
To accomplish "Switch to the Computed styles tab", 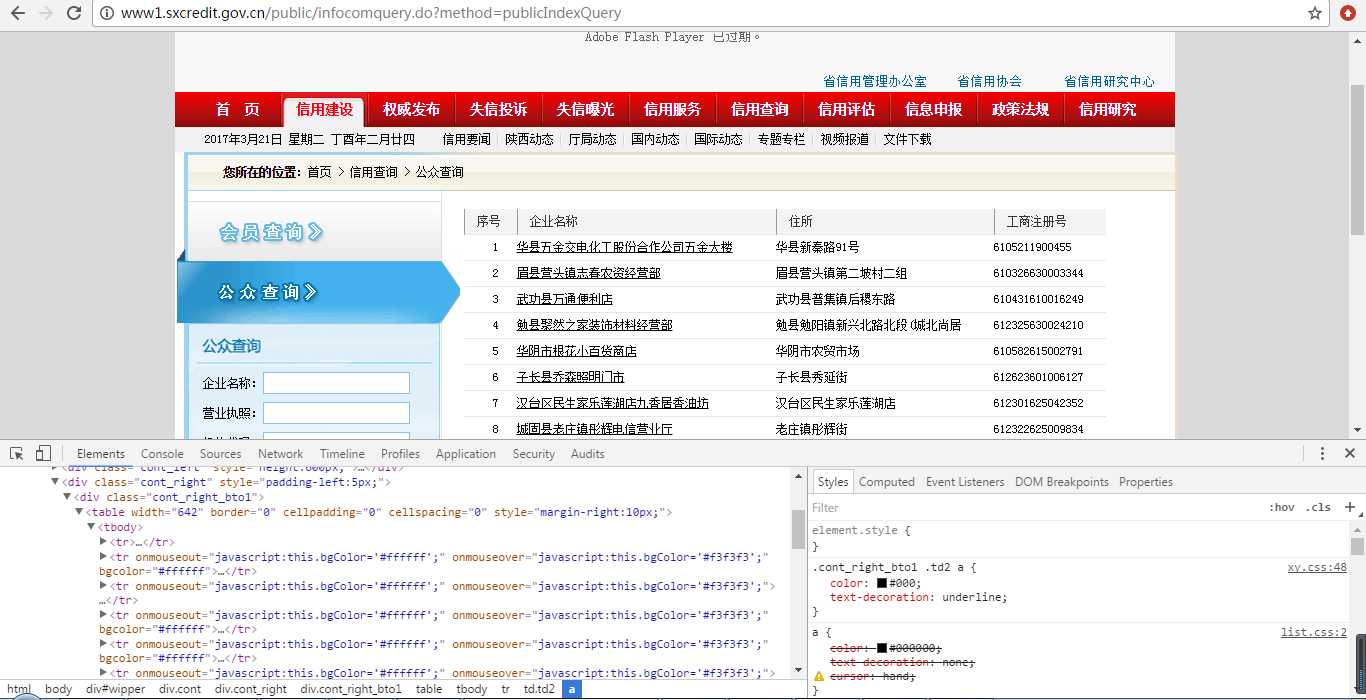I will tap(886, 481).
